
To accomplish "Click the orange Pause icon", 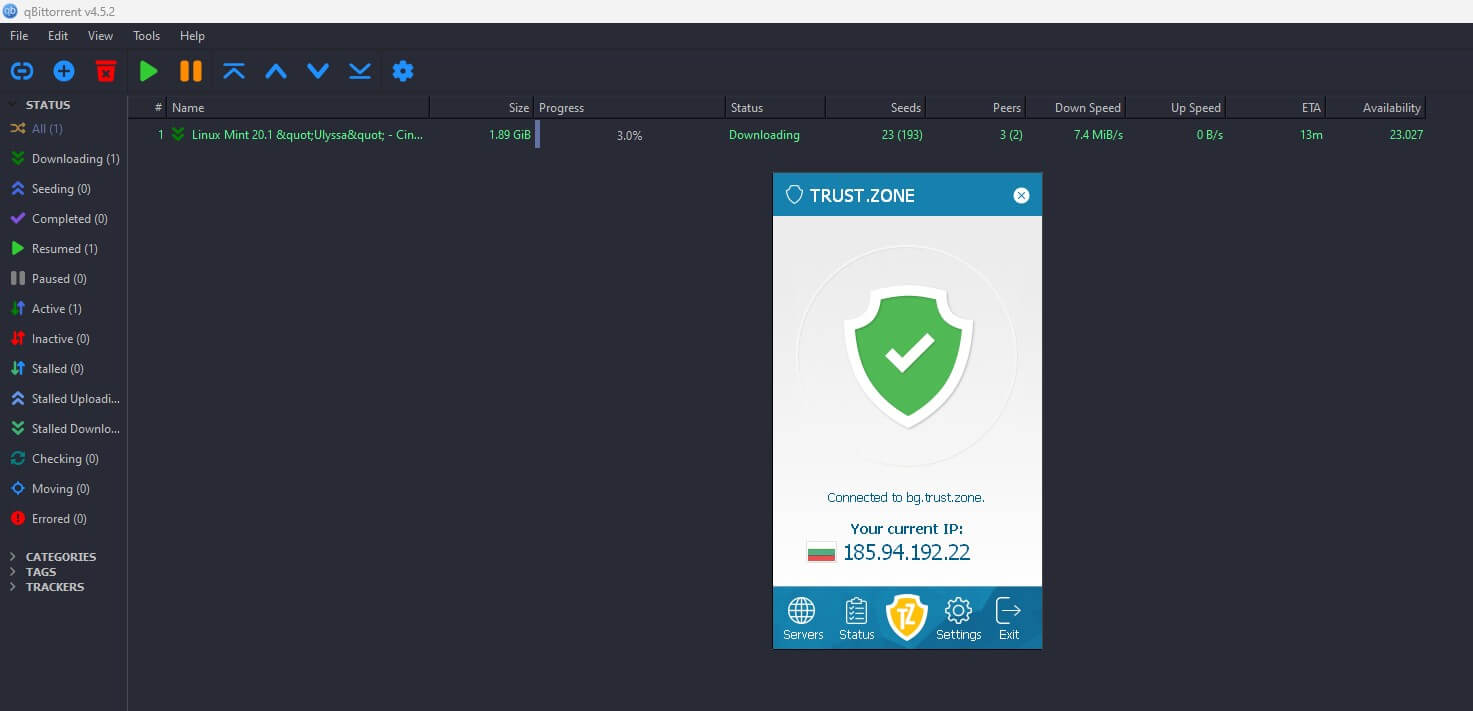I will 191,71.
